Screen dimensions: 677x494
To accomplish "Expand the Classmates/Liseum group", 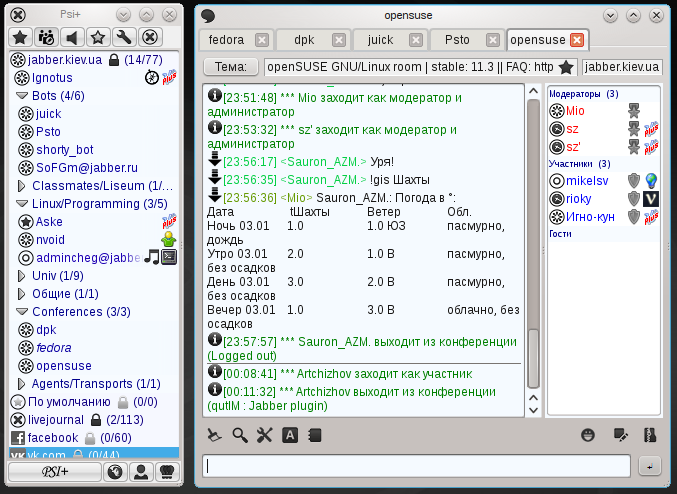I will [x=21, y=186].
